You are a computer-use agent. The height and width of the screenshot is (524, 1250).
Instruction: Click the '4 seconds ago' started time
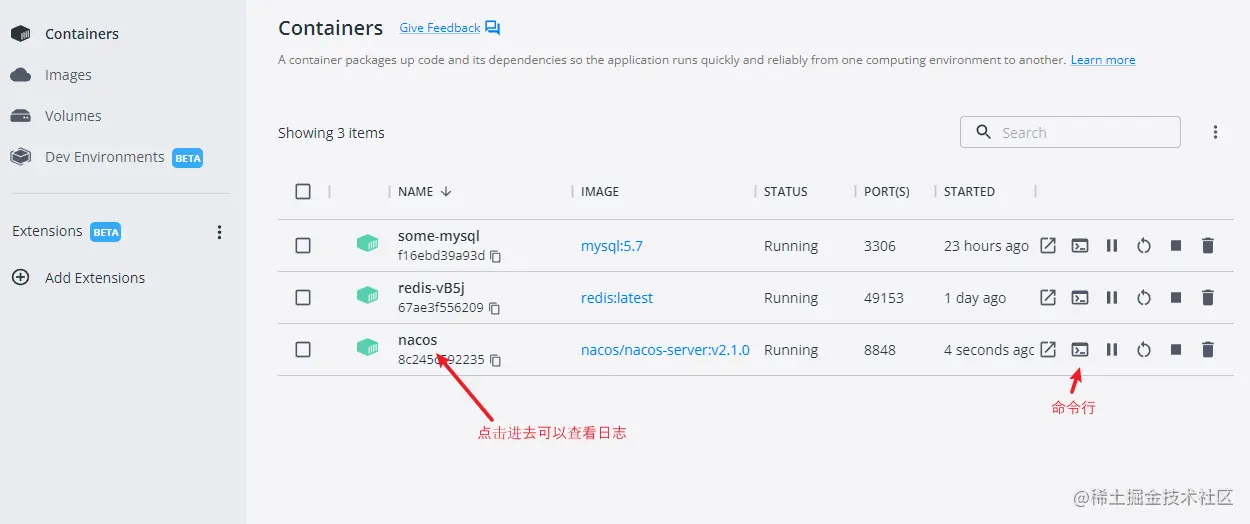[989, 350]
